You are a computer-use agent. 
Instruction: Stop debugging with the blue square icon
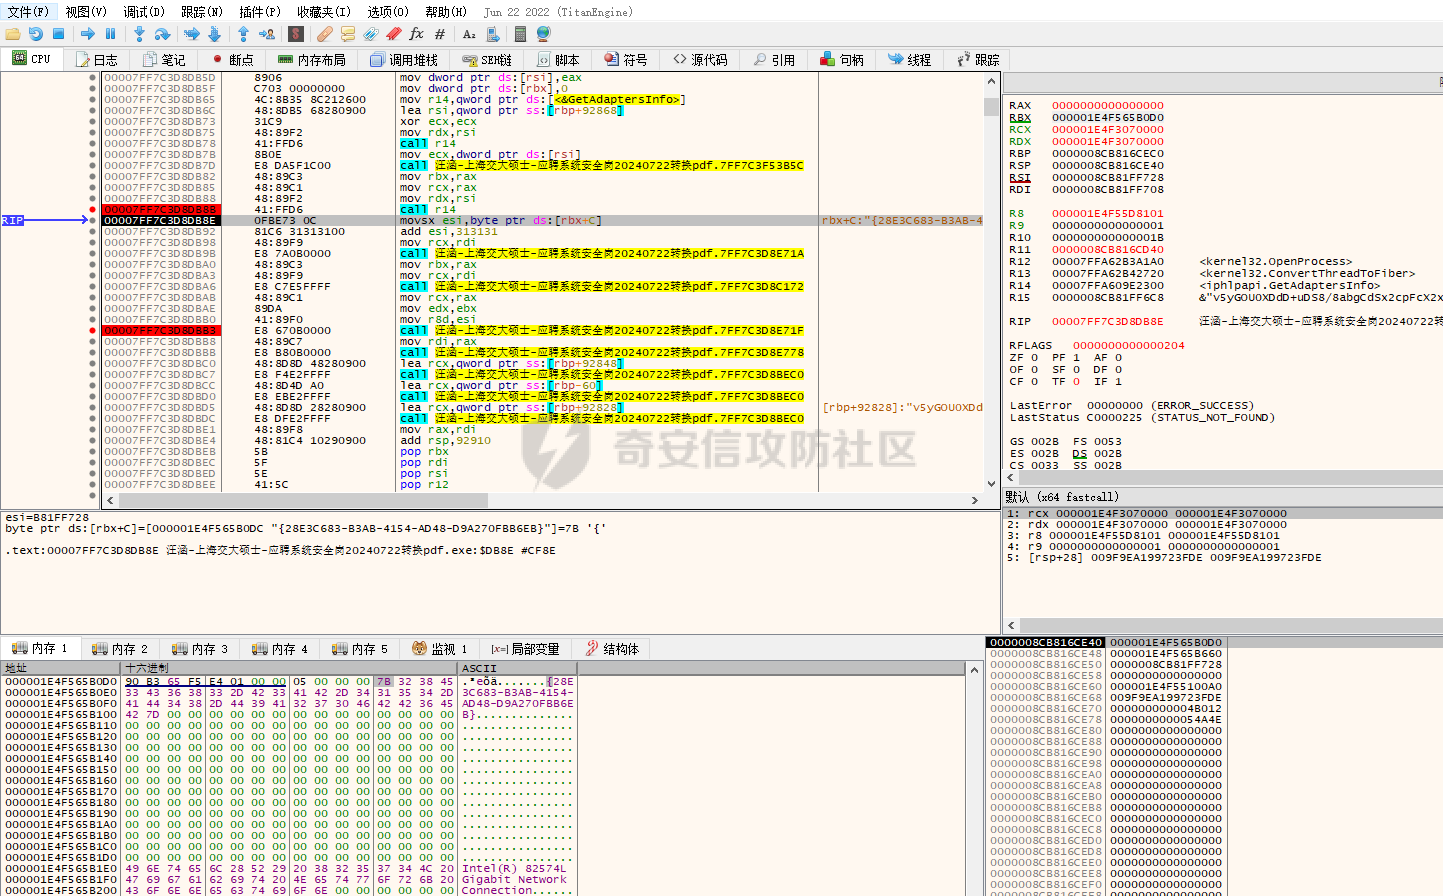[58, 34]
